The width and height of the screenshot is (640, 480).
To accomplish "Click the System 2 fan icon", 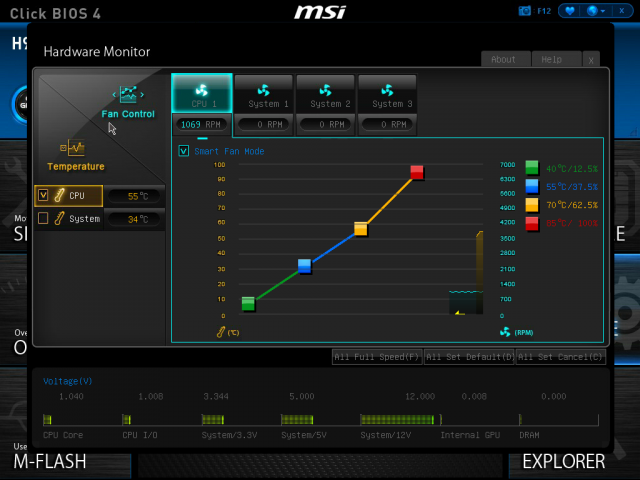I will (325, 90).
